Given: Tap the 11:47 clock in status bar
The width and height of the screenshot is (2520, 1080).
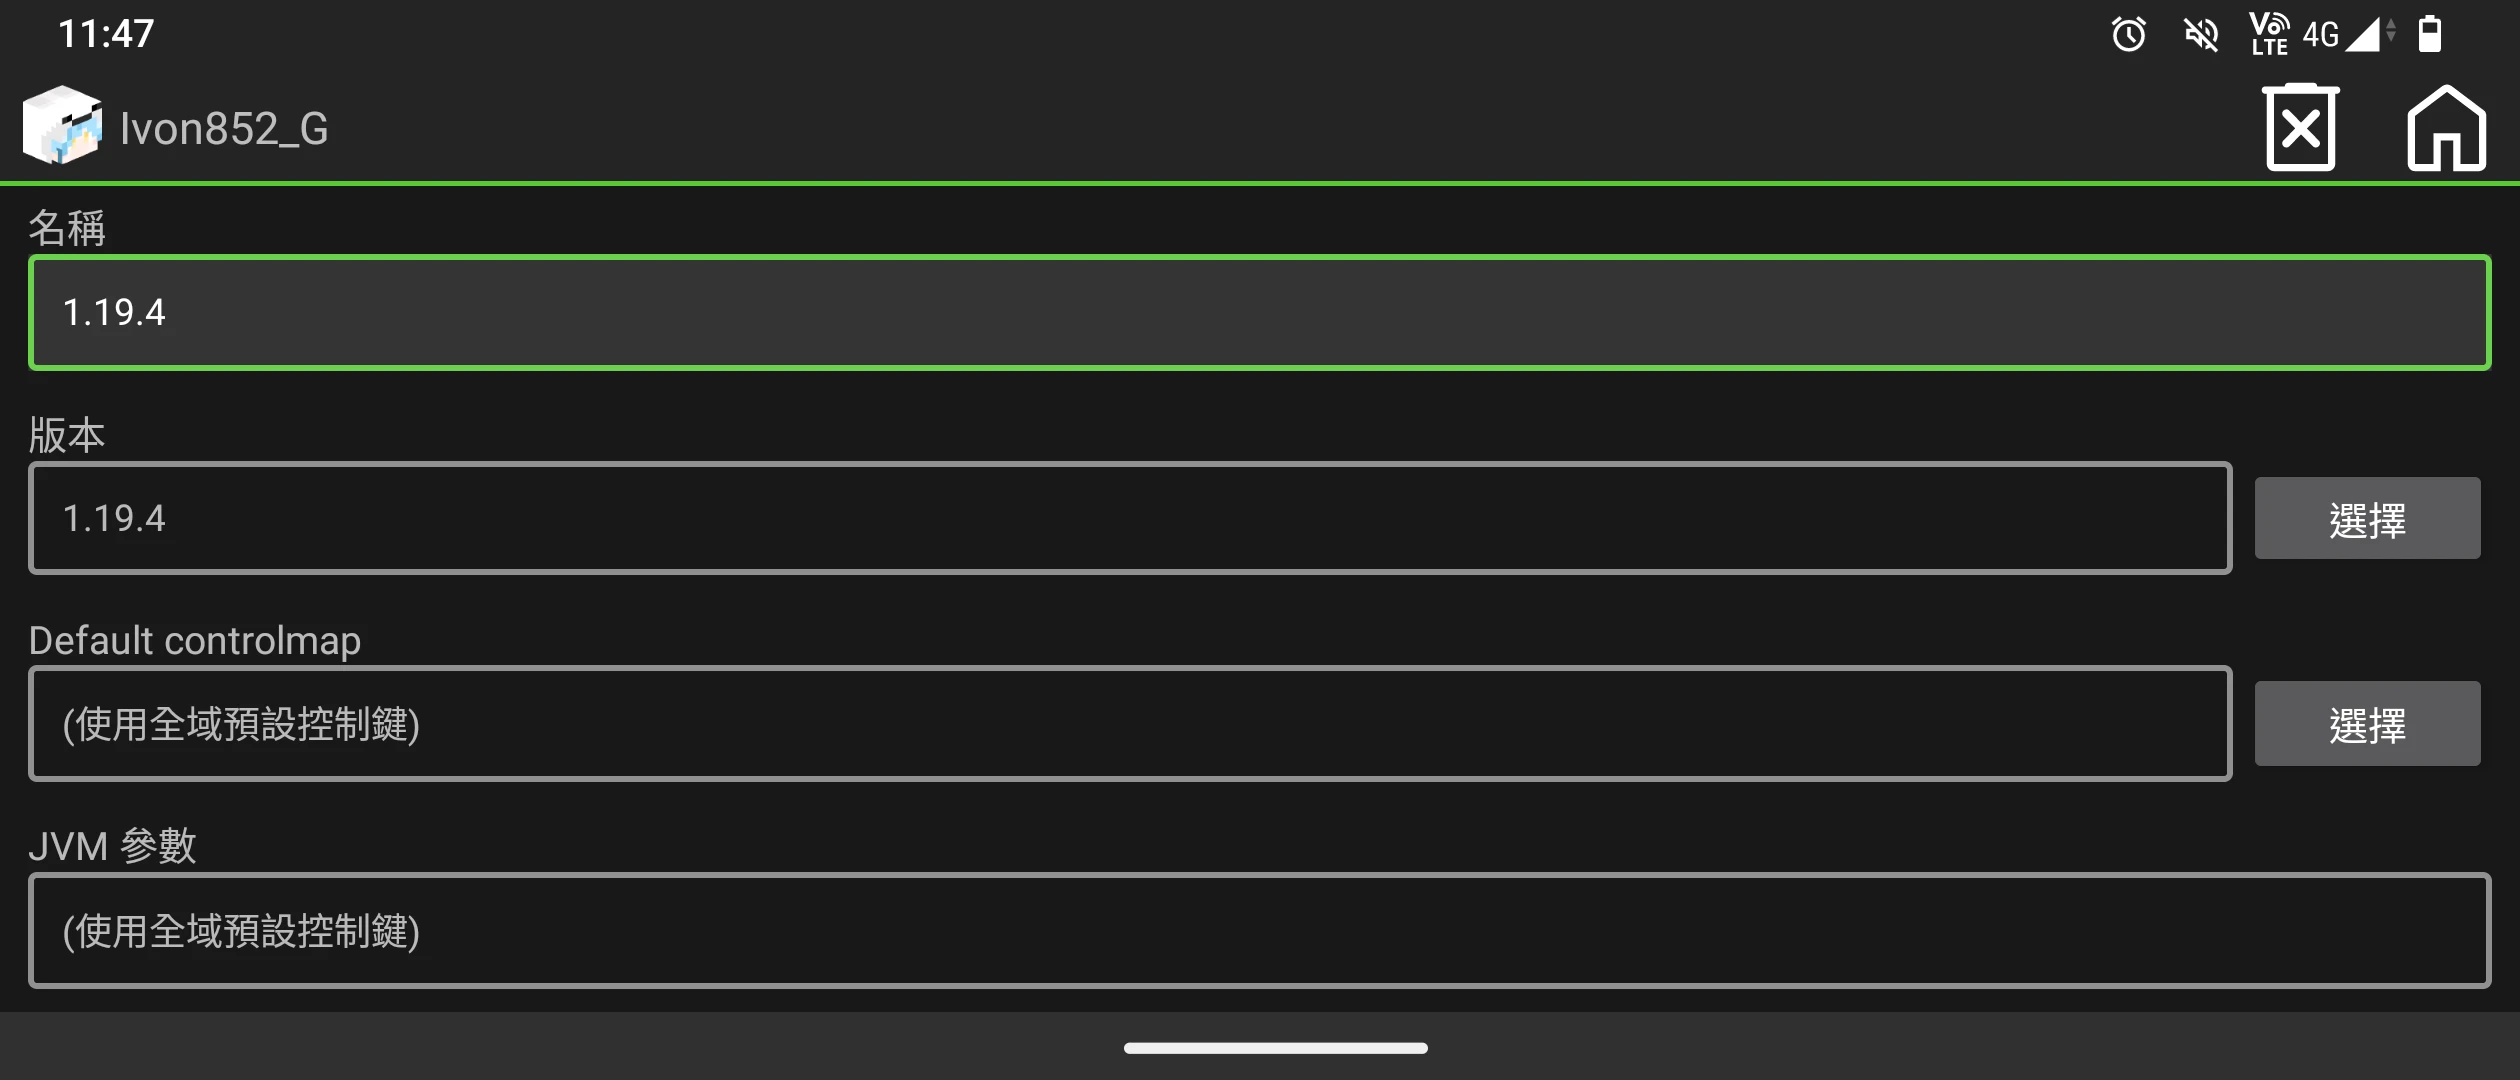Looking at the screenshot, I should tap(106, 34).
